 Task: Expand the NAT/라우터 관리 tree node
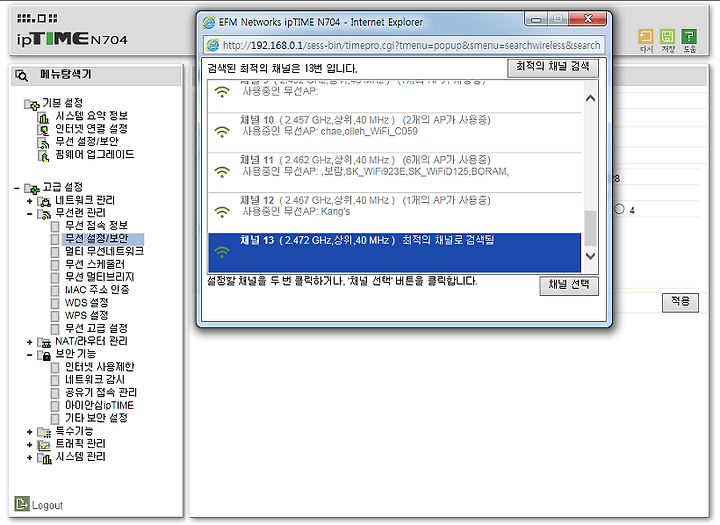pos(29,342)
